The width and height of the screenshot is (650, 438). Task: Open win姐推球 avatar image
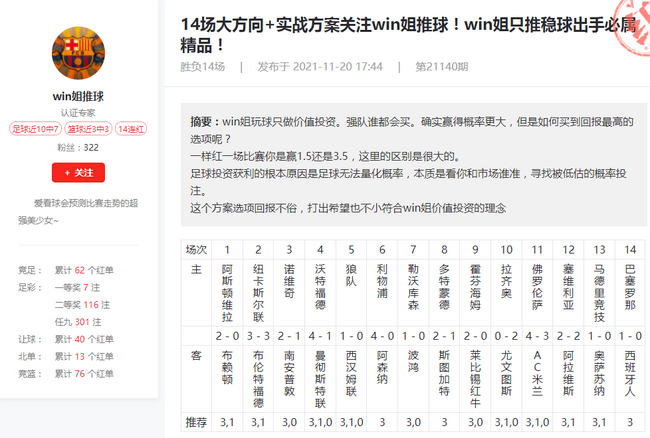pos(78,53)
